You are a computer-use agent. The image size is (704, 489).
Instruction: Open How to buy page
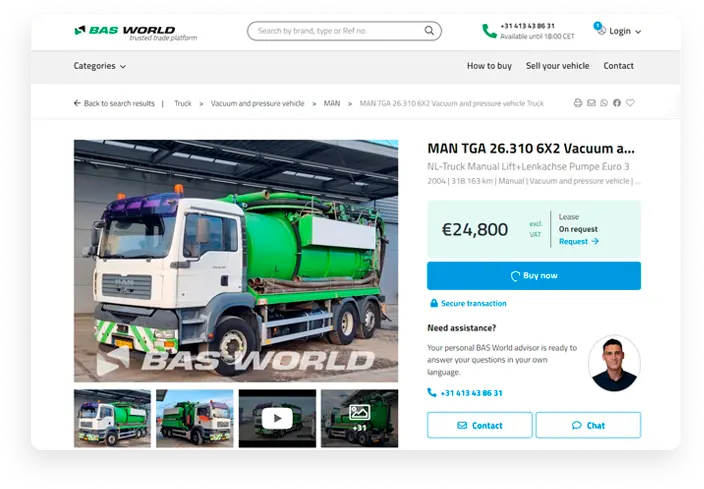[x=489, y=66]
